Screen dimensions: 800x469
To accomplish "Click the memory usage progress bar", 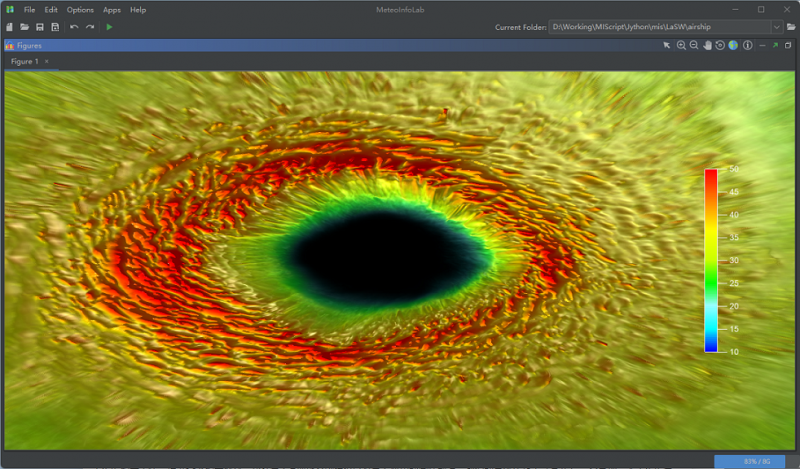I will pos(756,461).
